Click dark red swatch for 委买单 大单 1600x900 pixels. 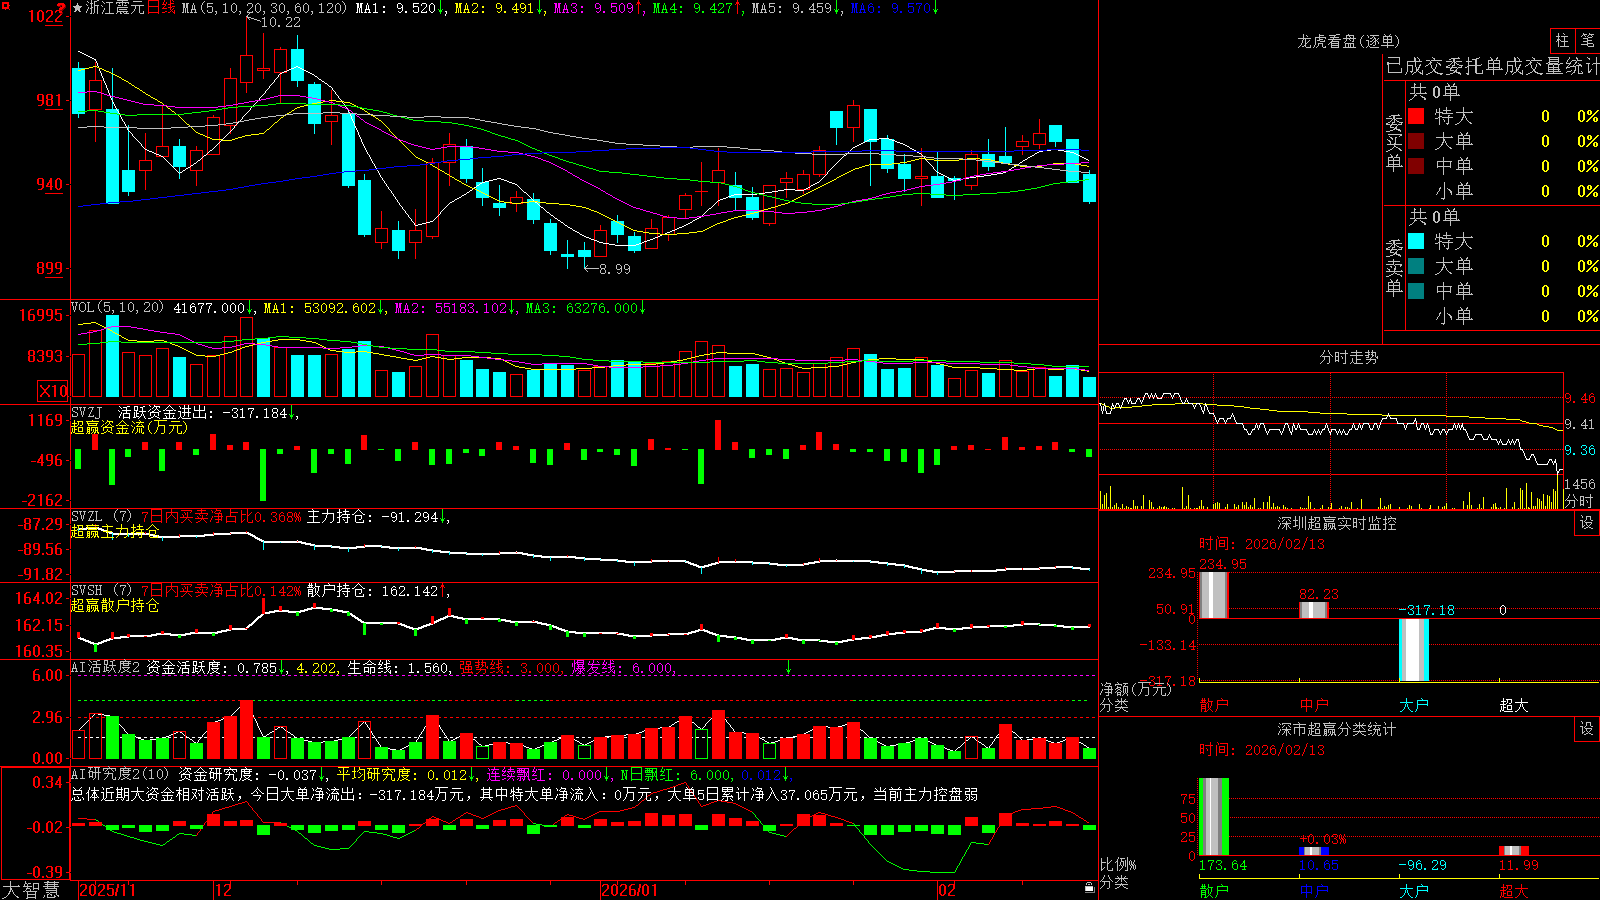click(x=1416, y=141)
